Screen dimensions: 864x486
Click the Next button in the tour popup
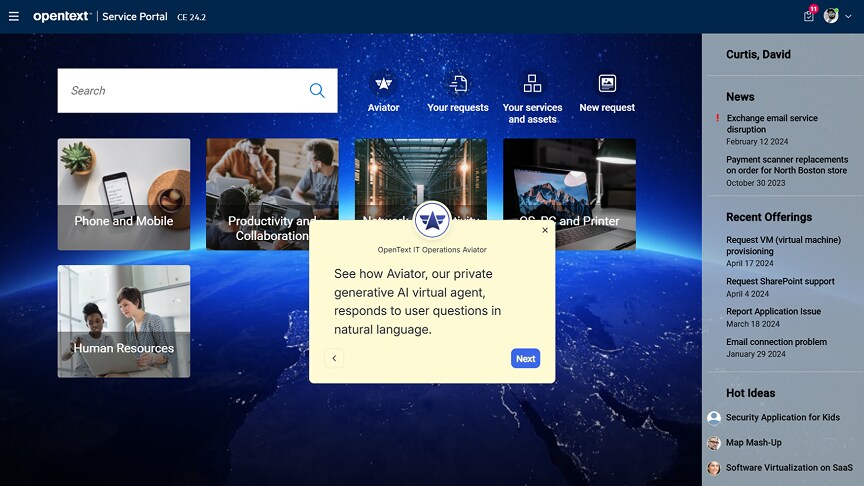525,358
